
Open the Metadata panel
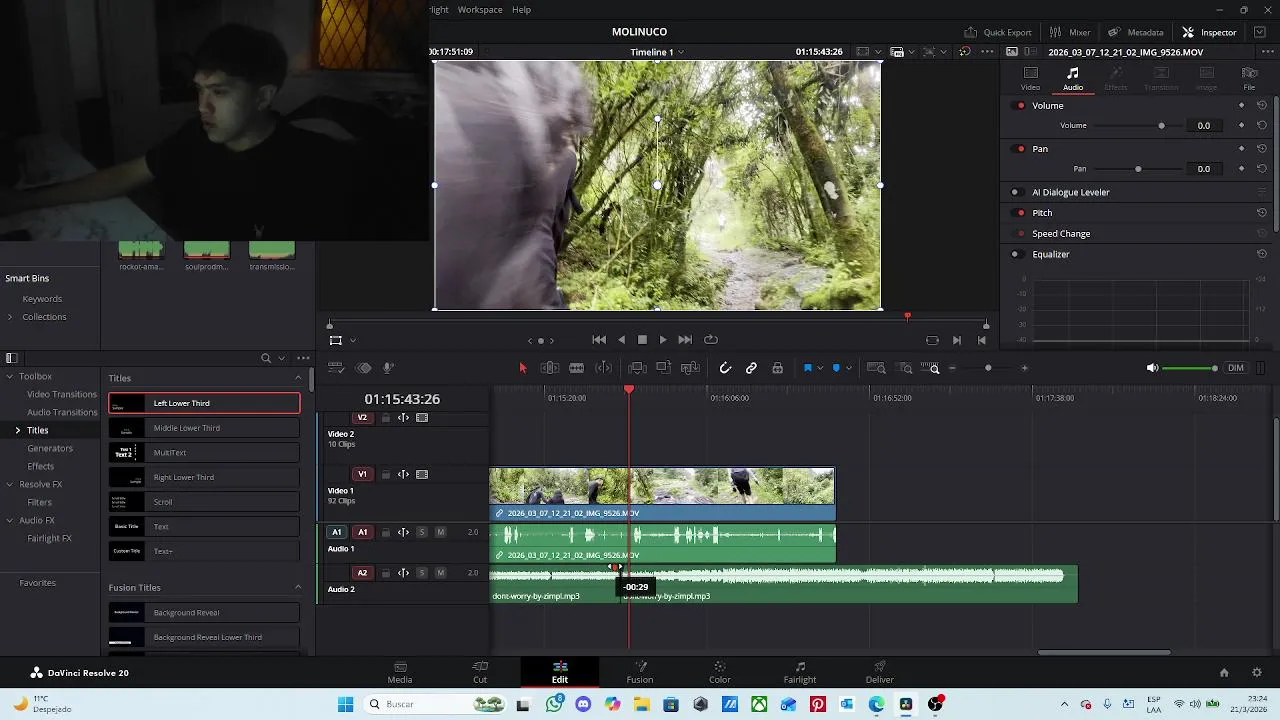[1135, 32]
